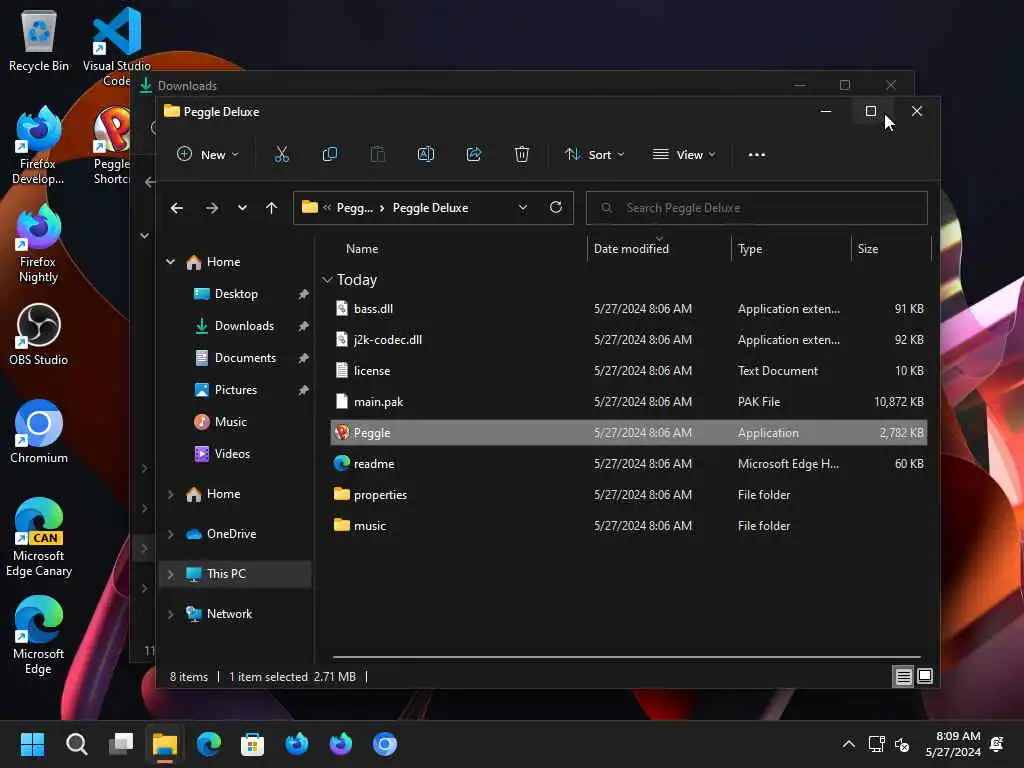Click the Paste clipboard icon

[377, 155]
